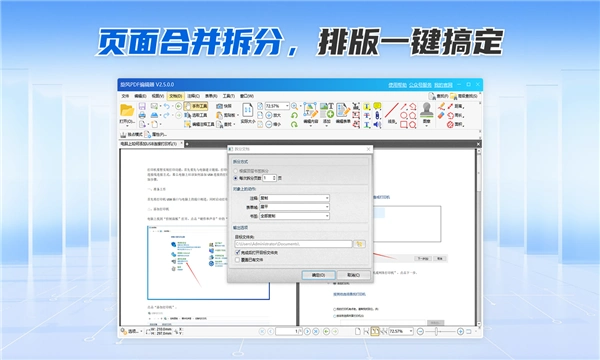Open the Bookmarks dropdown in split dialog

[294, 216]
